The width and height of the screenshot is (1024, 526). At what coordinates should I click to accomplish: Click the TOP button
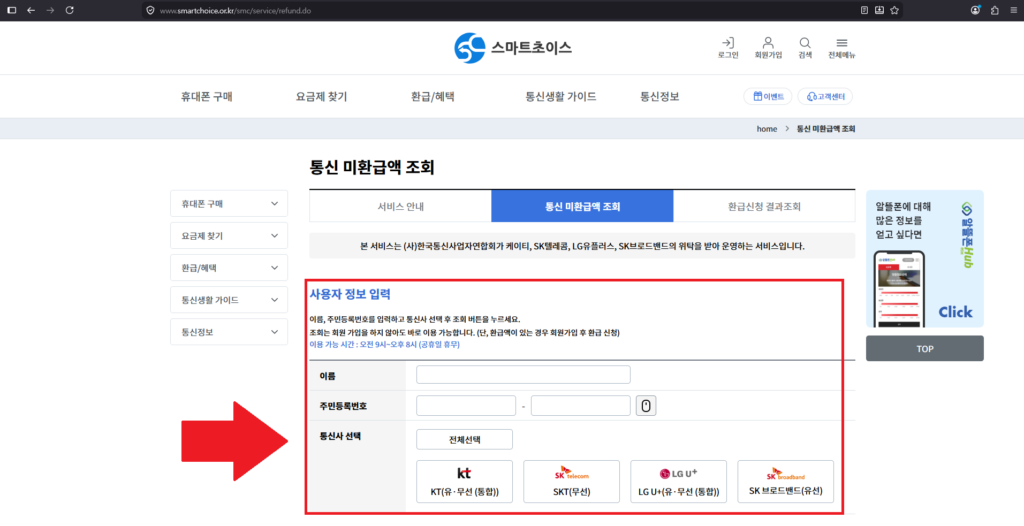(x=925, y=349)
